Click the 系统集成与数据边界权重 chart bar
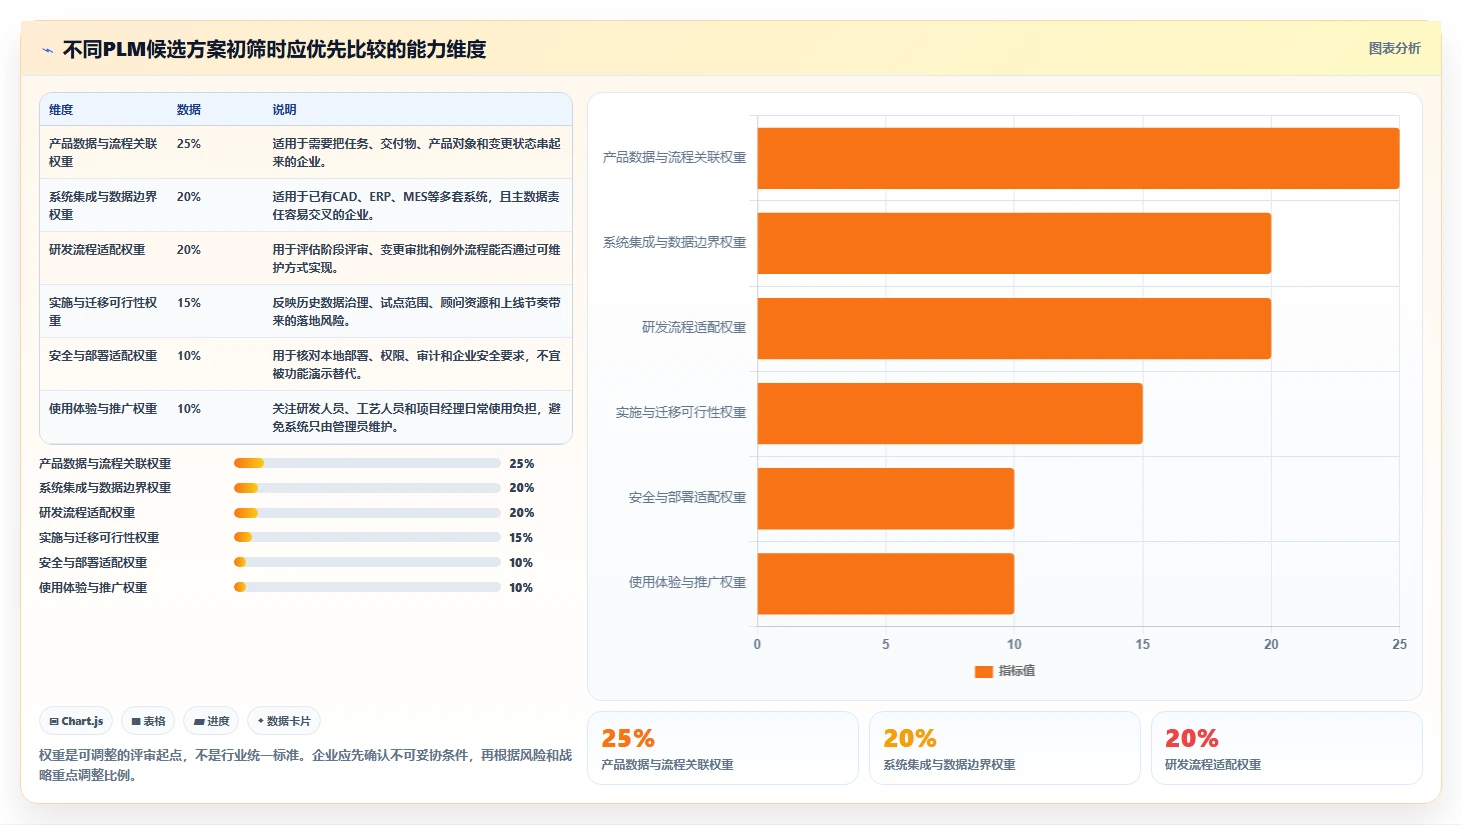This screenshot has width=1462, height=825. 1014,243
